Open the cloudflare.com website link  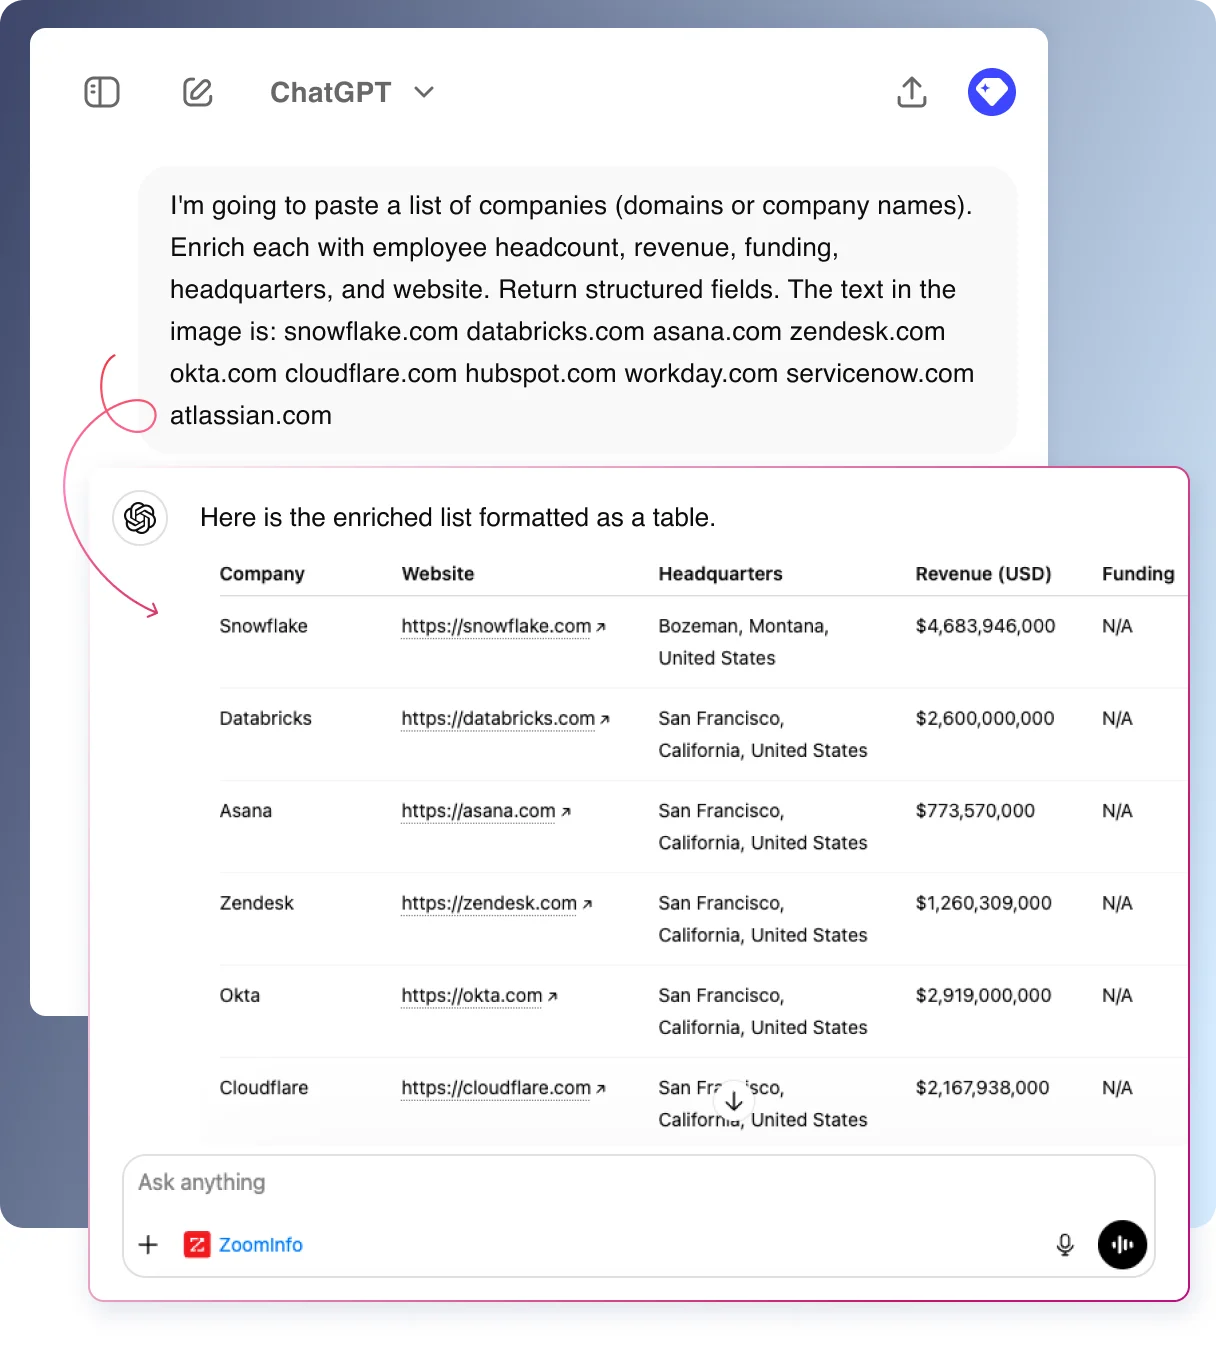[x=503, y=1088]
